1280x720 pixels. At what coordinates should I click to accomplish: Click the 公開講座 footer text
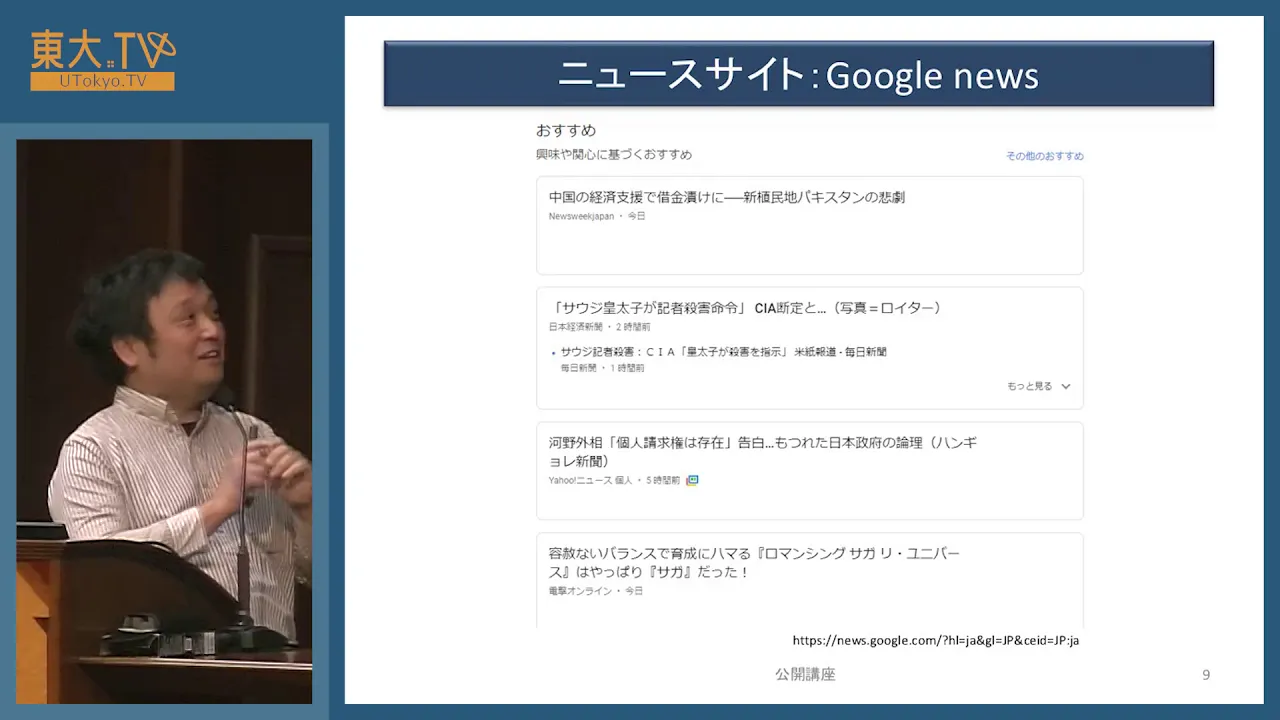(805, 674)
